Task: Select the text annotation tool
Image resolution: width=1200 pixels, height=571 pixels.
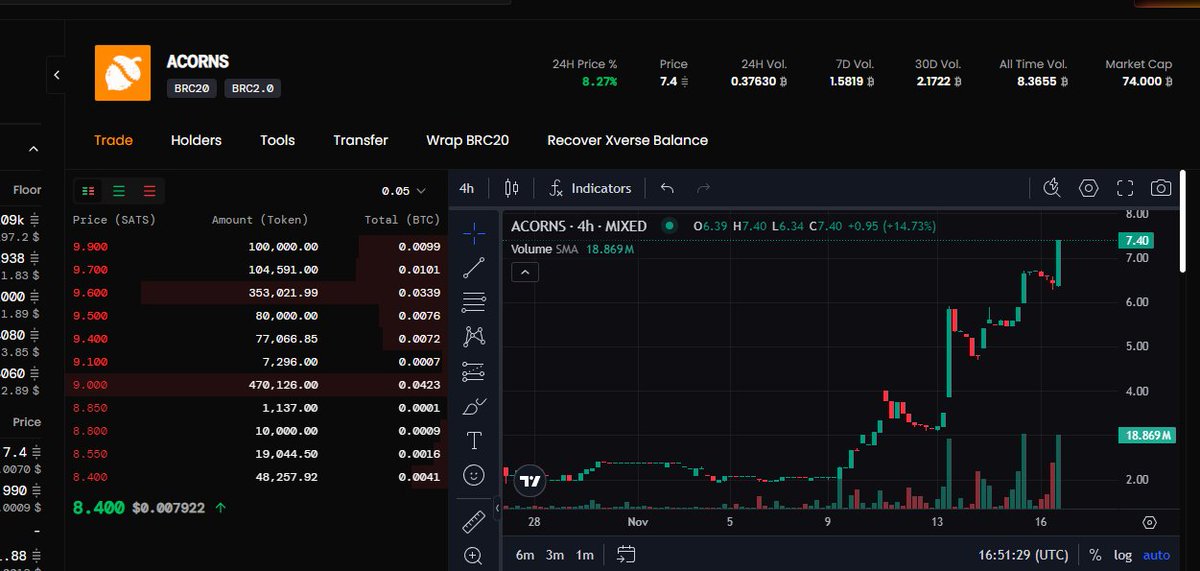Action: pos(474,440)
